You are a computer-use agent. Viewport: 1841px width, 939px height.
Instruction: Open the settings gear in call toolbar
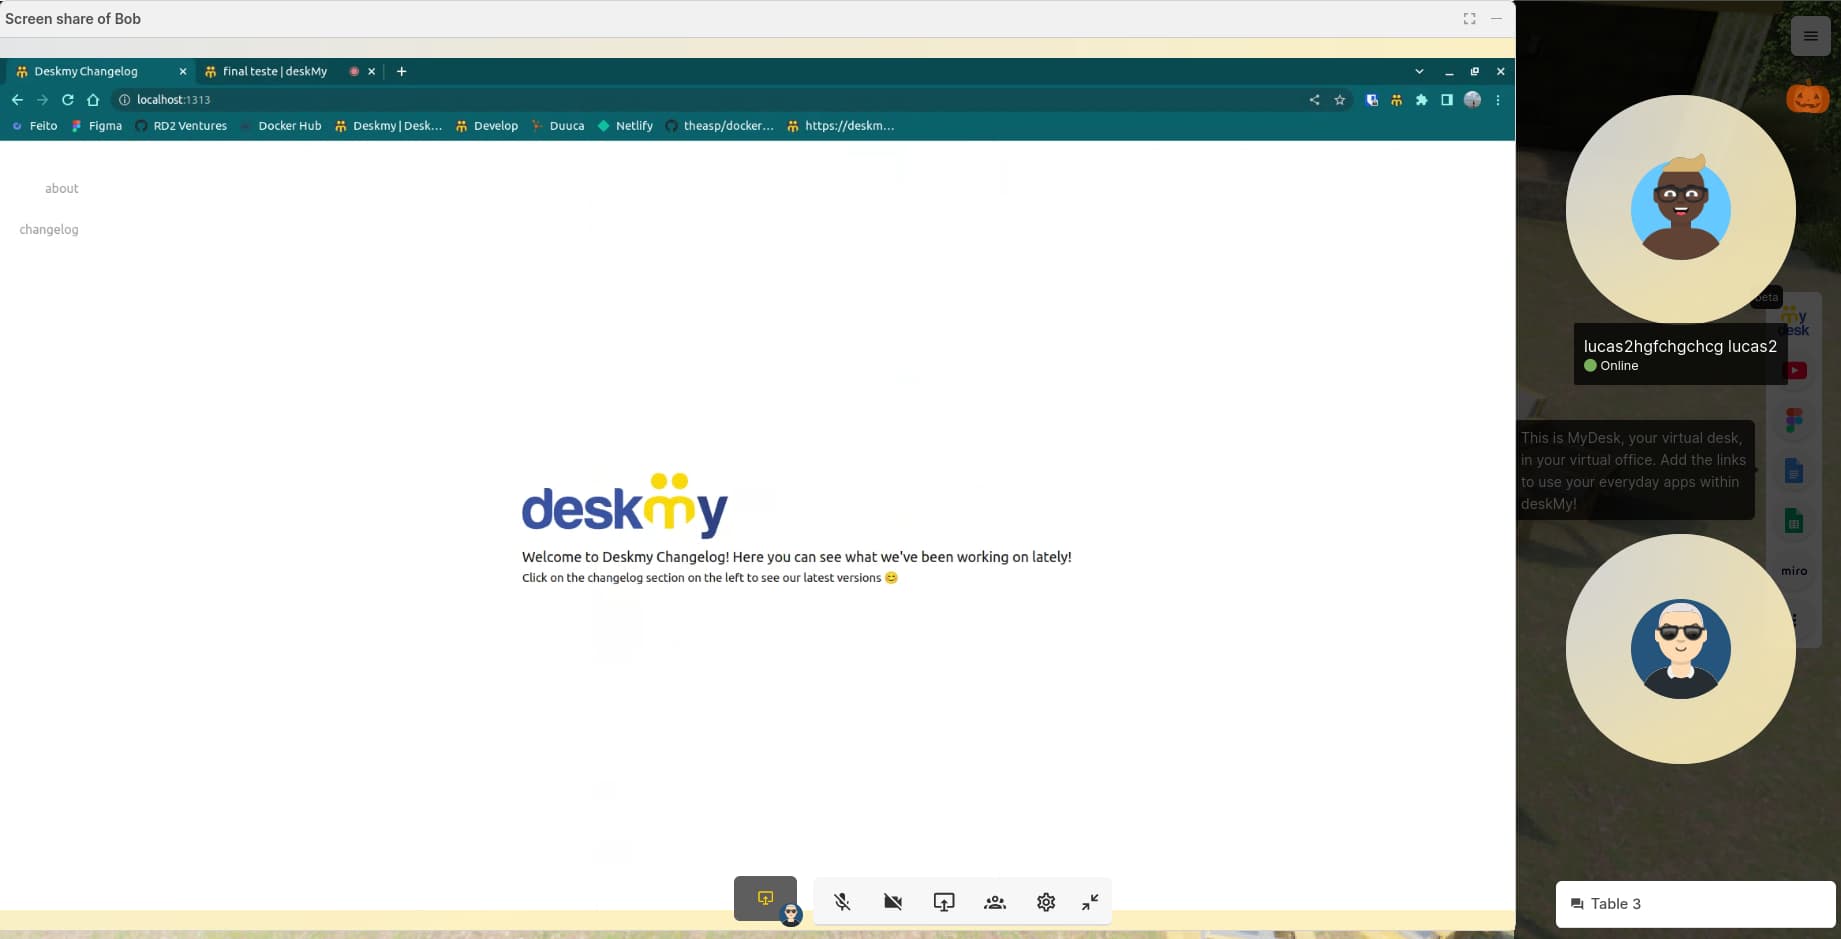[x=1045, y=902]
